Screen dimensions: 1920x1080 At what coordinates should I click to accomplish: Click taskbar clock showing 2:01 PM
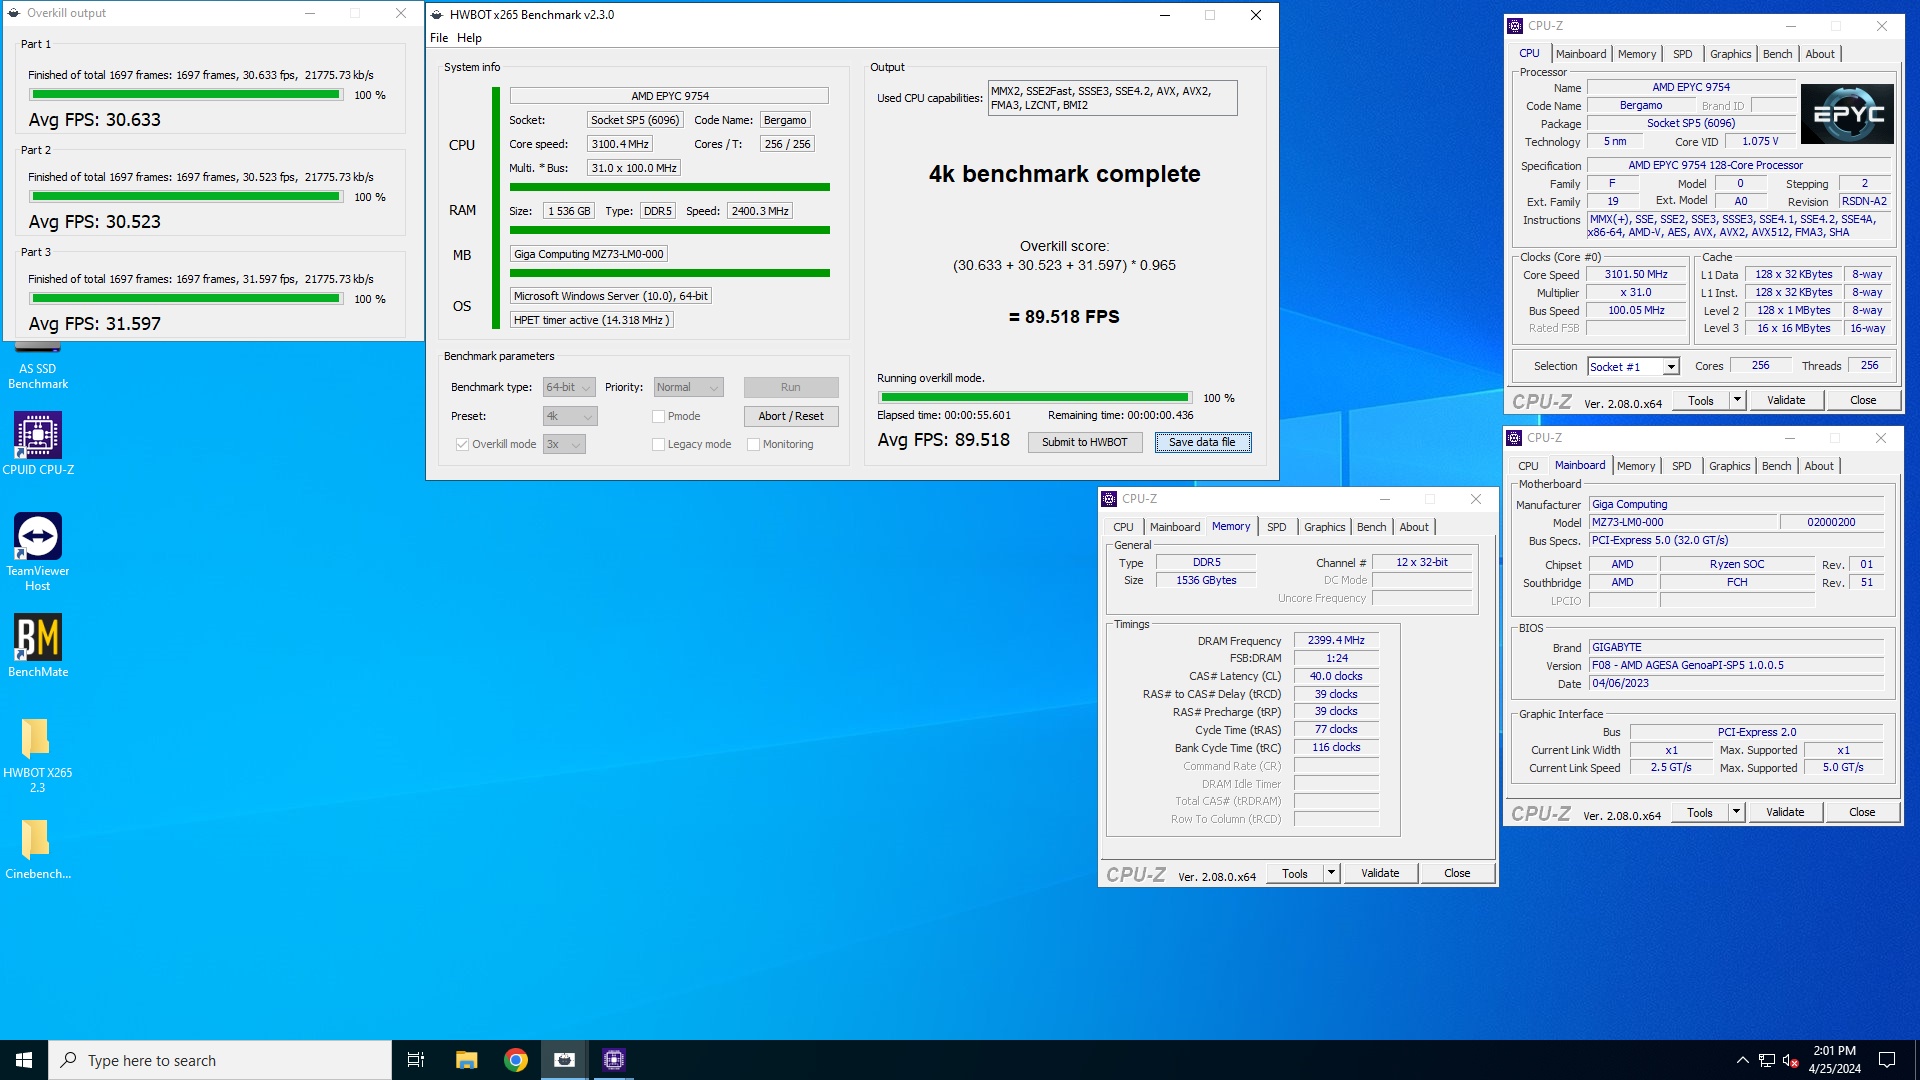click(1834, 1060)
